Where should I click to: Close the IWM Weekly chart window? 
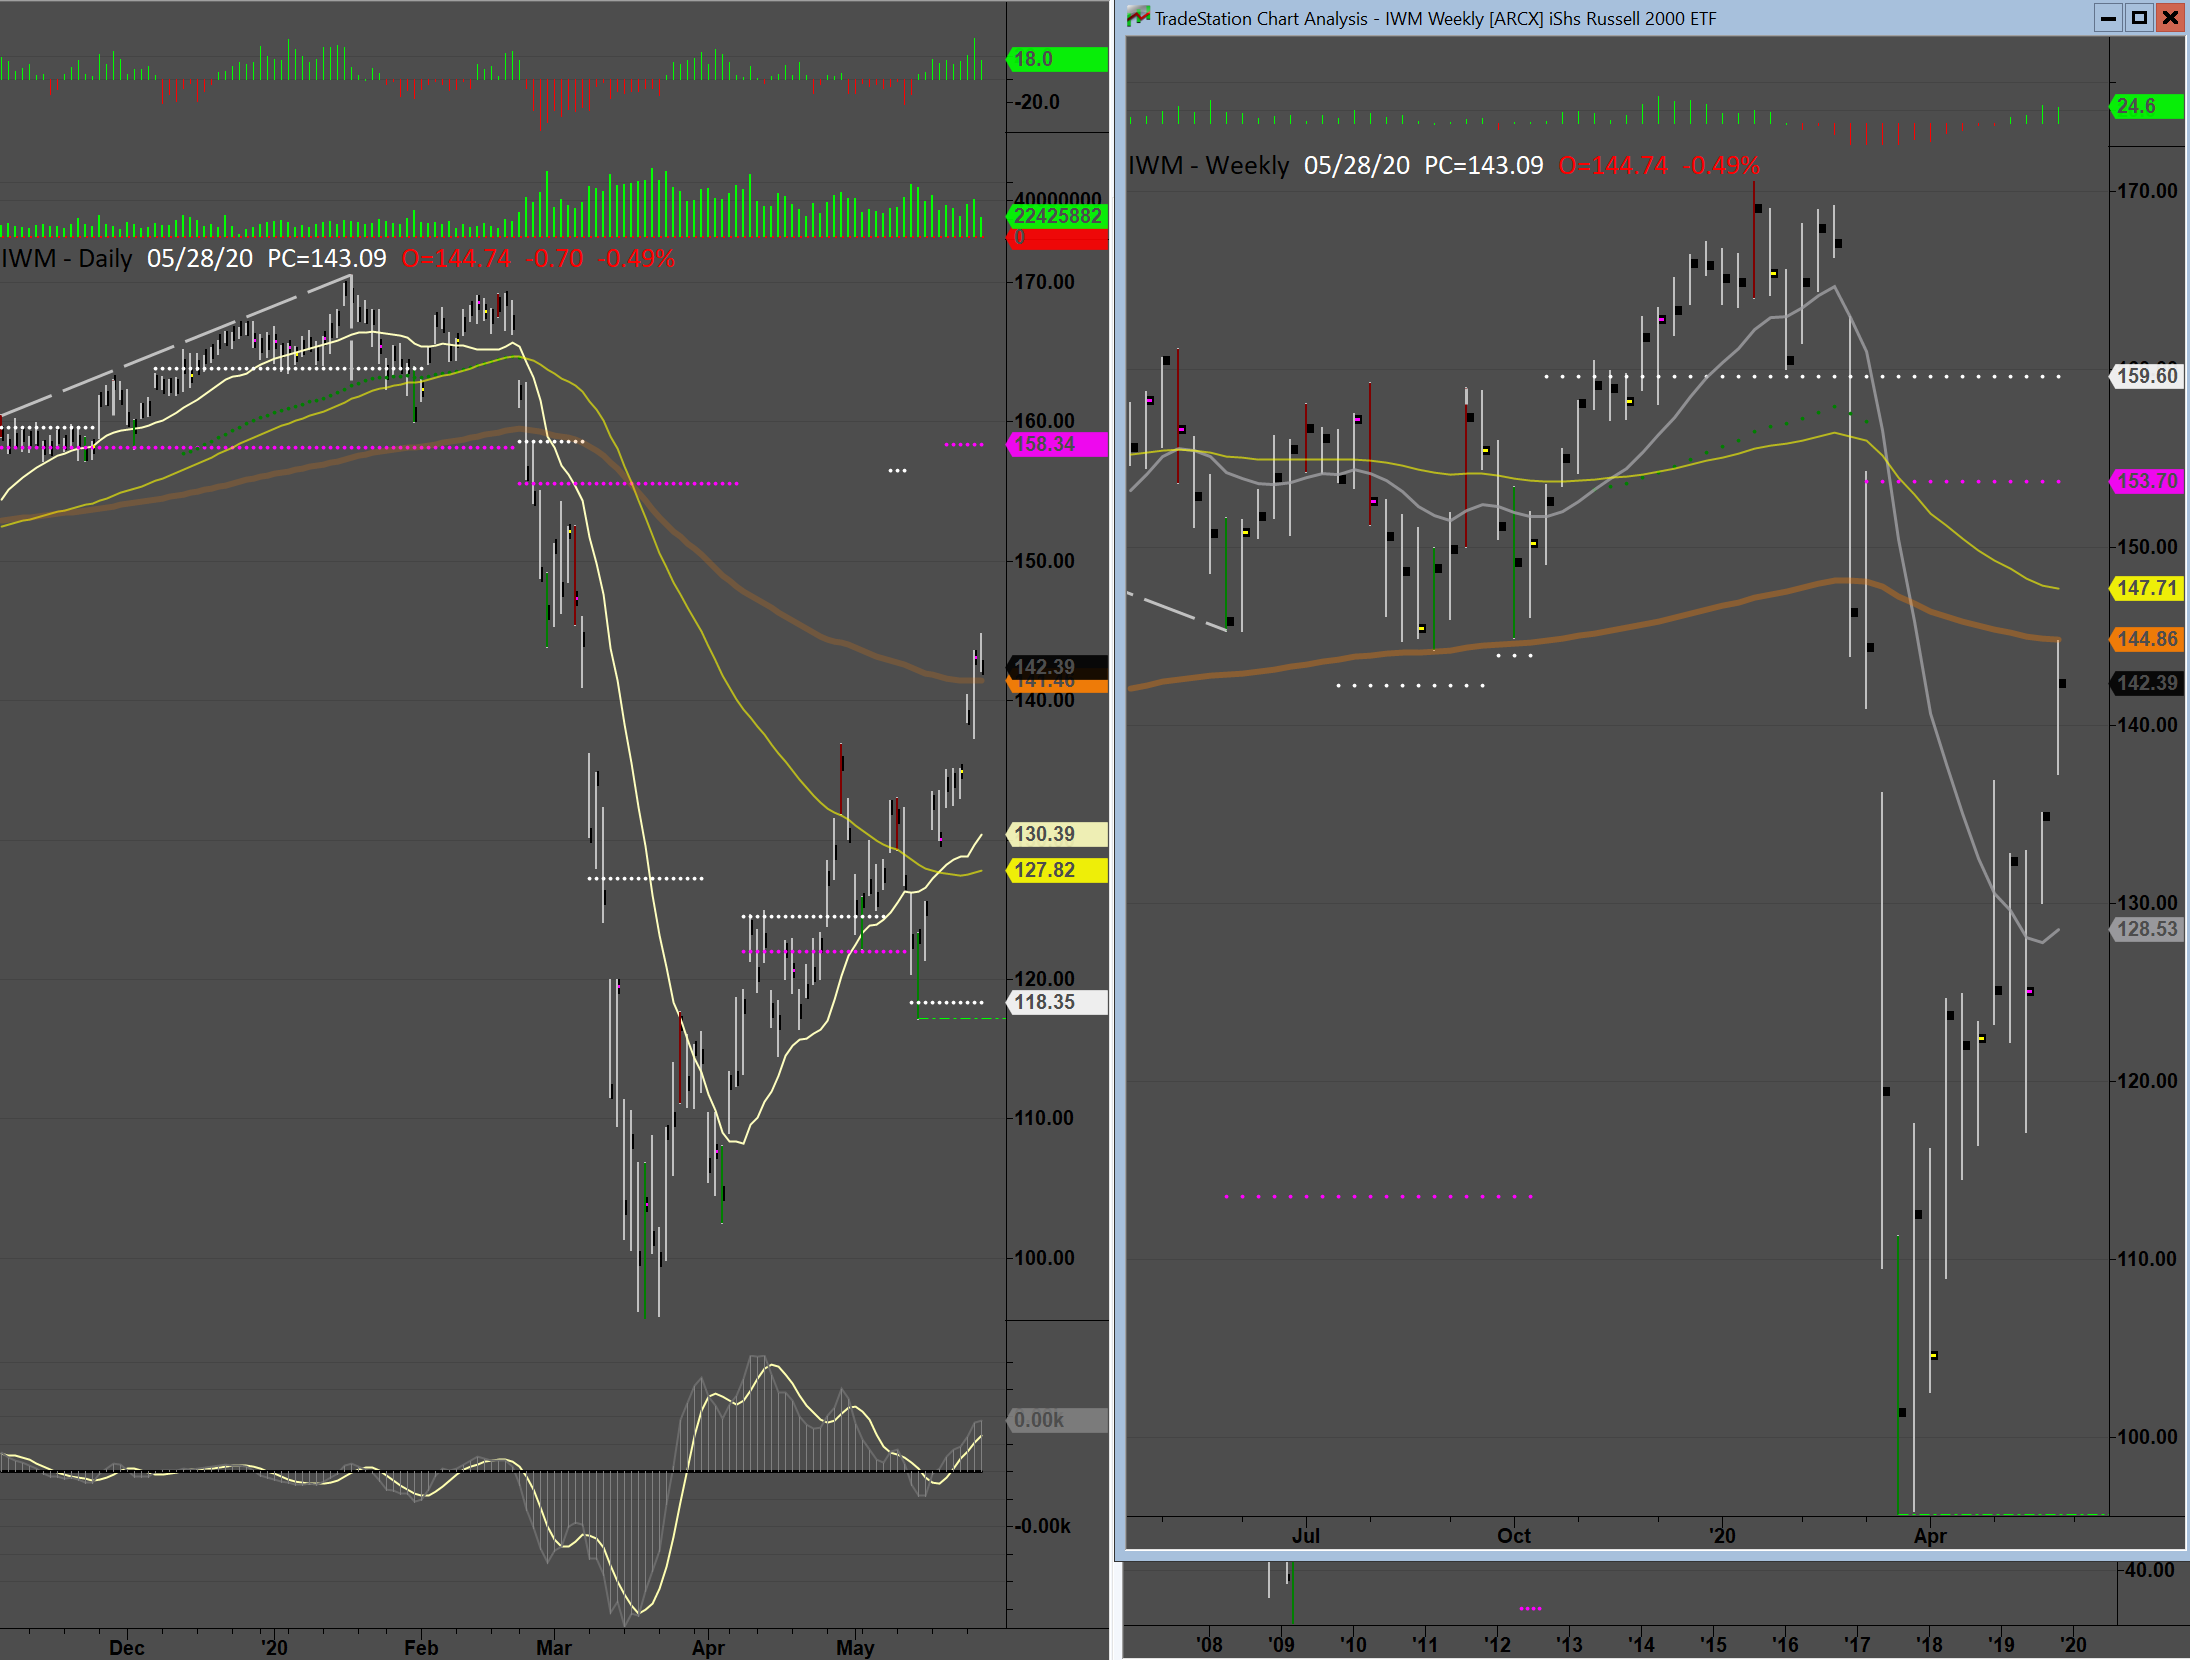[2170, 18]
